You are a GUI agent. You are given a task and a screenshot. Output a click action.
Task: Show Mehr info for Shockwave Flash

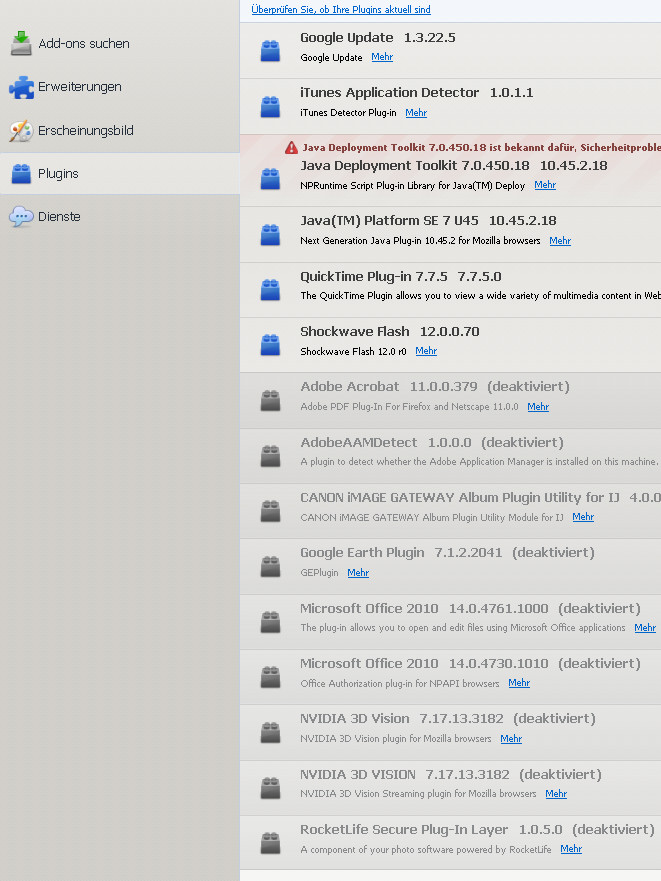click(426, 351)
